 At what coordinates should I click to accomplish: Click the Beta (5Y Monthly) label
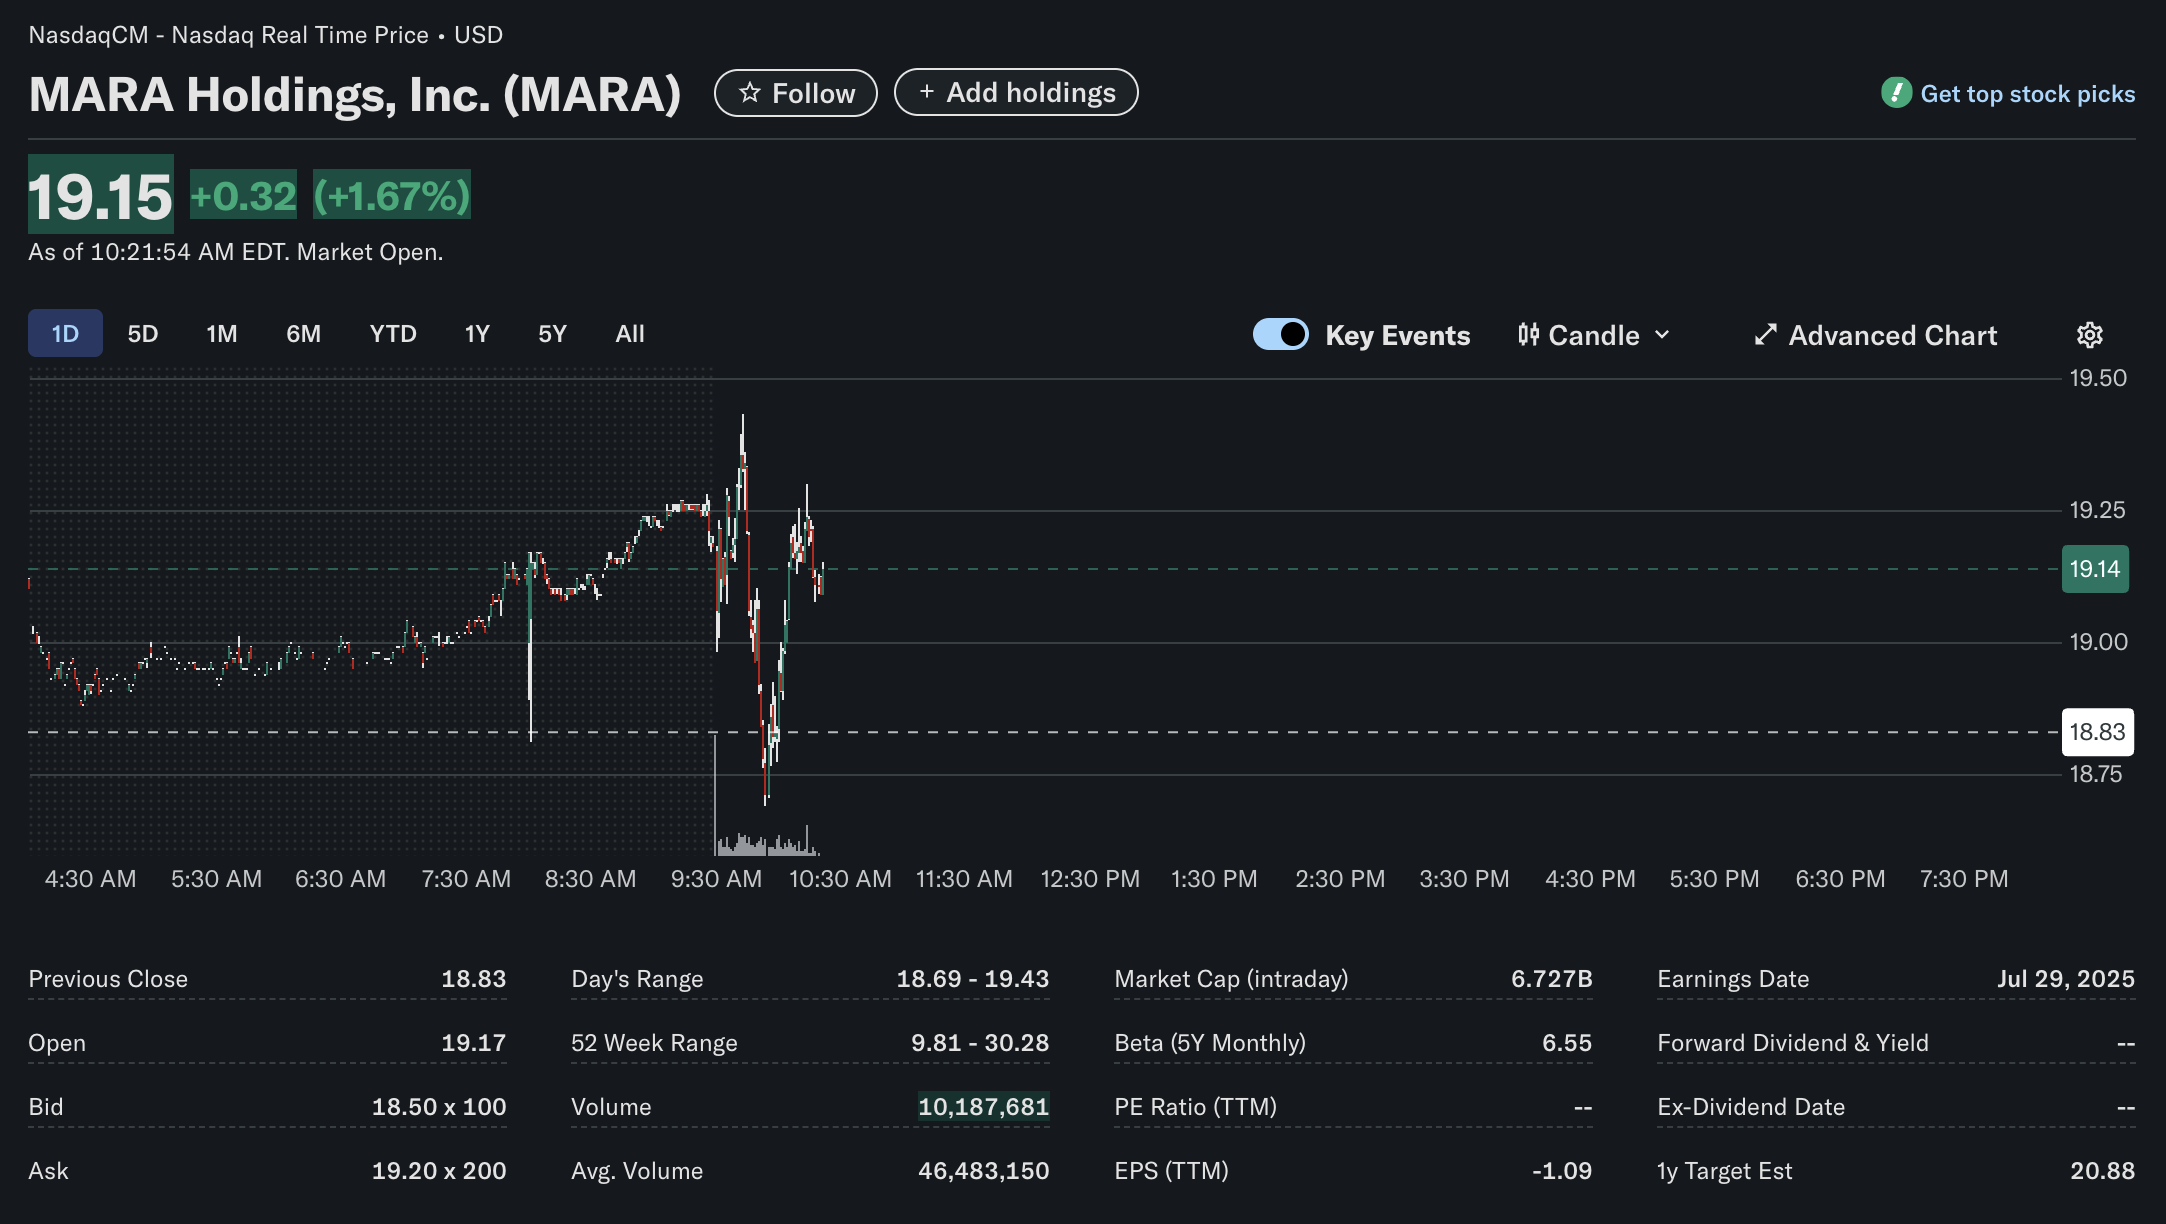[1210, 1043]
